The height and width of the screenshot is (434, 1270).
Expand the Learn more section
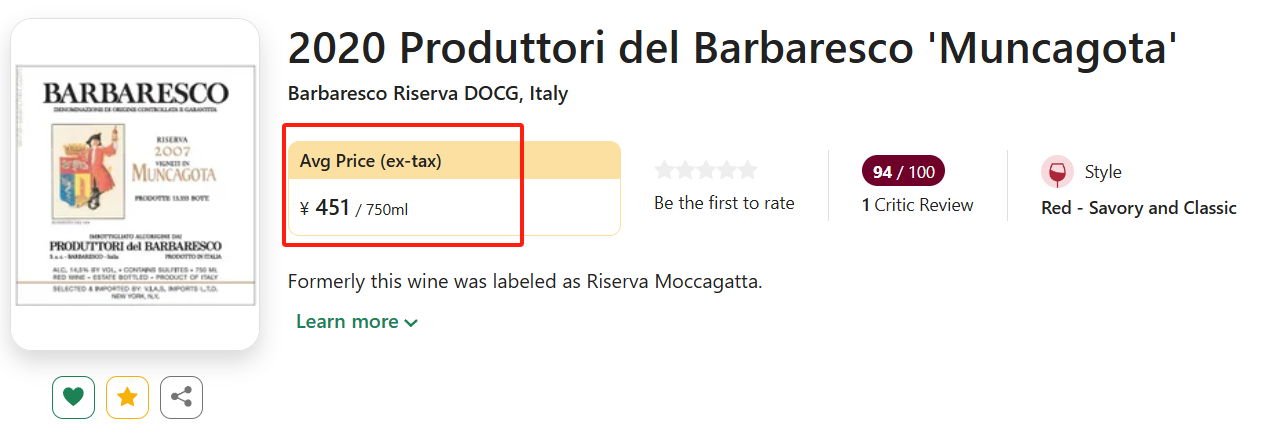(357, 322)
